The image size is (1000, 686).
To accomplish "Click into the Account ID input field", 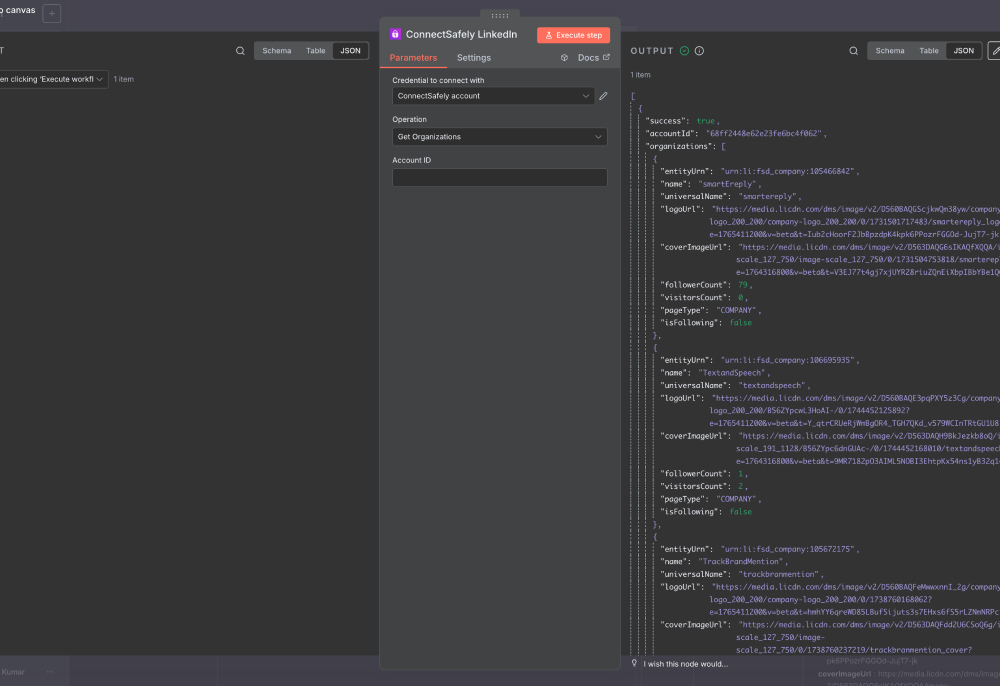I will point(499,178).
